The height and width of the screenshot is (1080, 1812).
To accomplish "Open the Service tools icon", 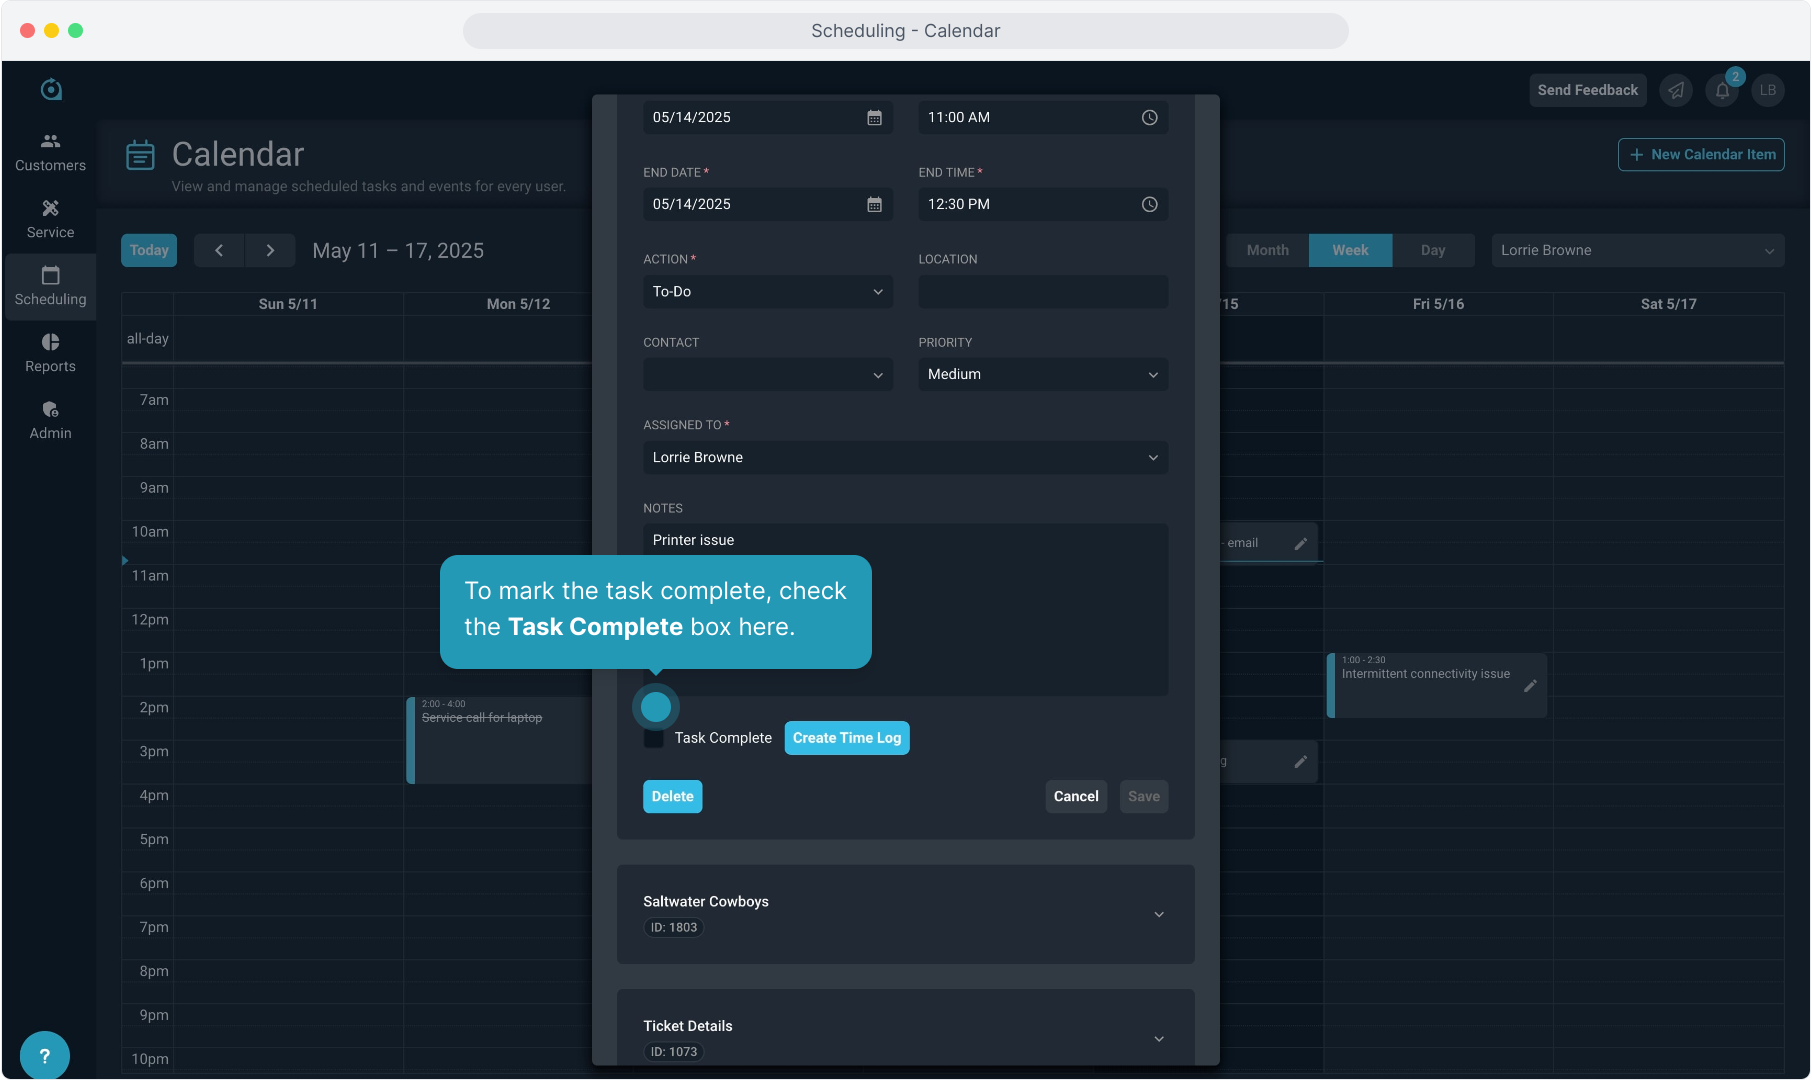I will pos(50,208).
